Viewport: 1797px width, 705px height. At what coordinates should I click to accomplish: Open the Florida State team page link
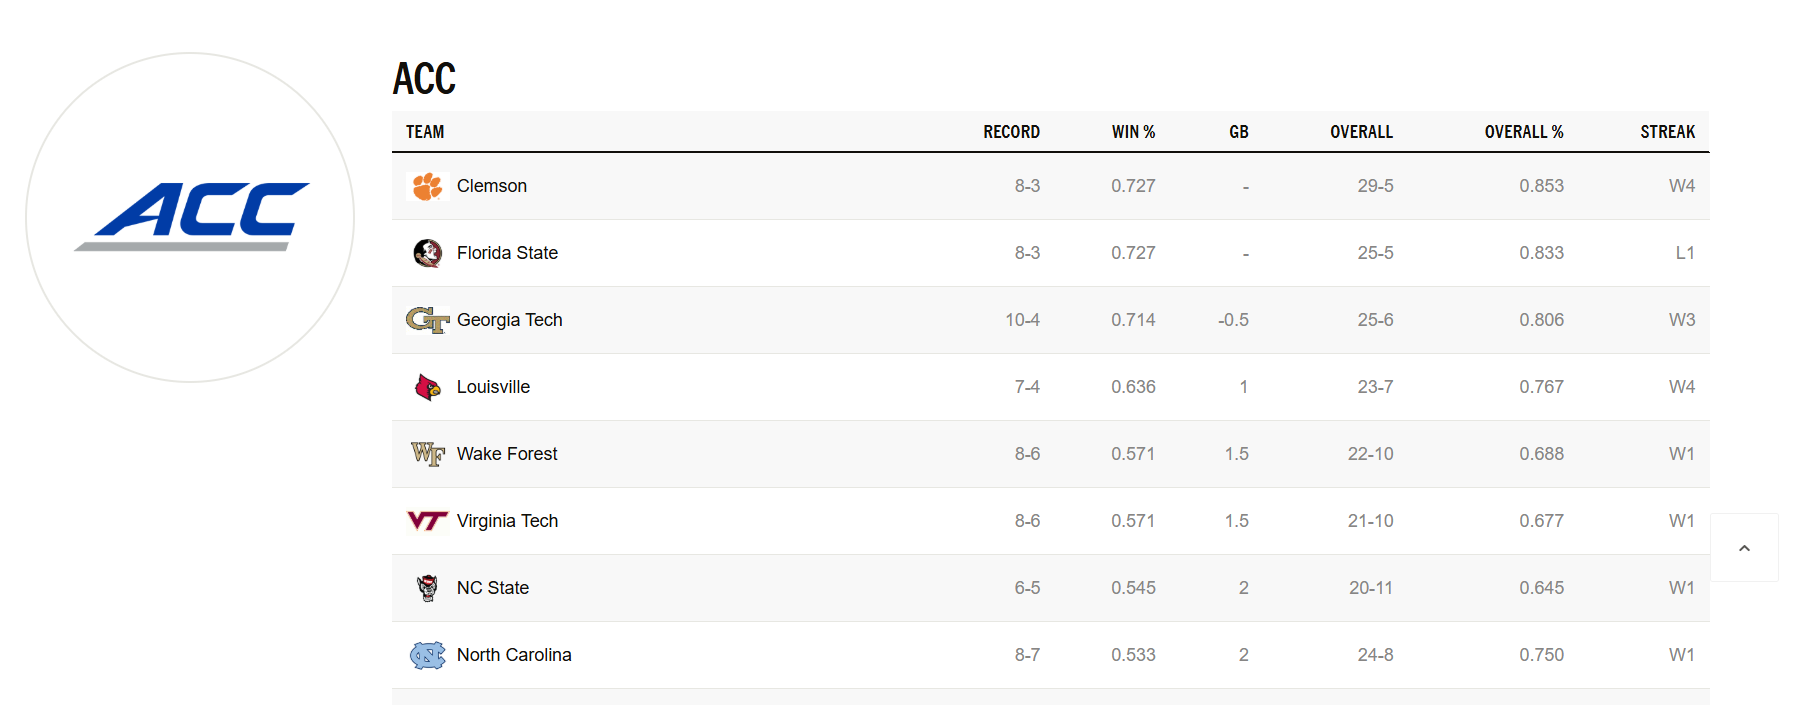(506, 252)
